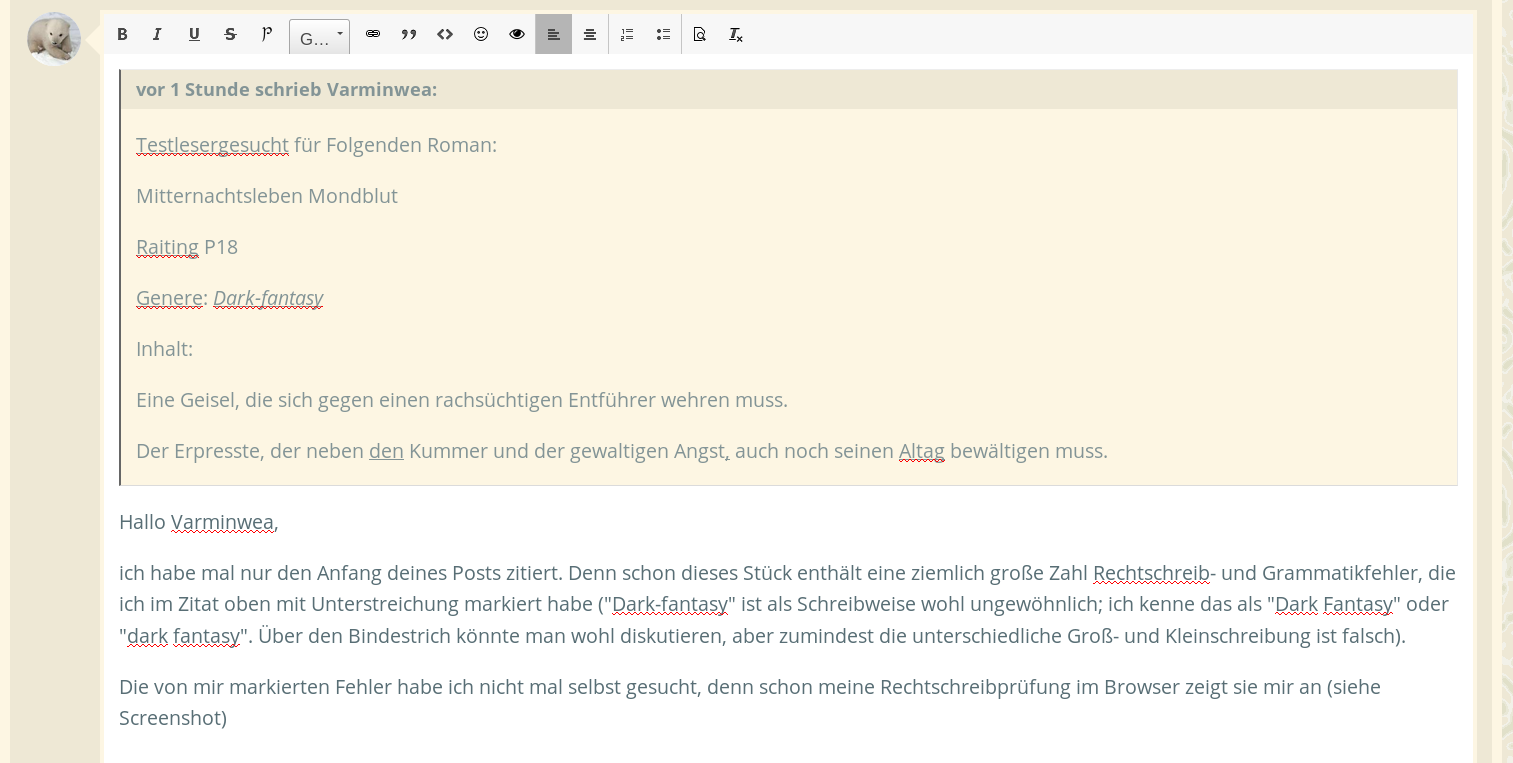Screen dimensions: 1513x763
Task: Toggle underline formatting
Action: [194, 35]
